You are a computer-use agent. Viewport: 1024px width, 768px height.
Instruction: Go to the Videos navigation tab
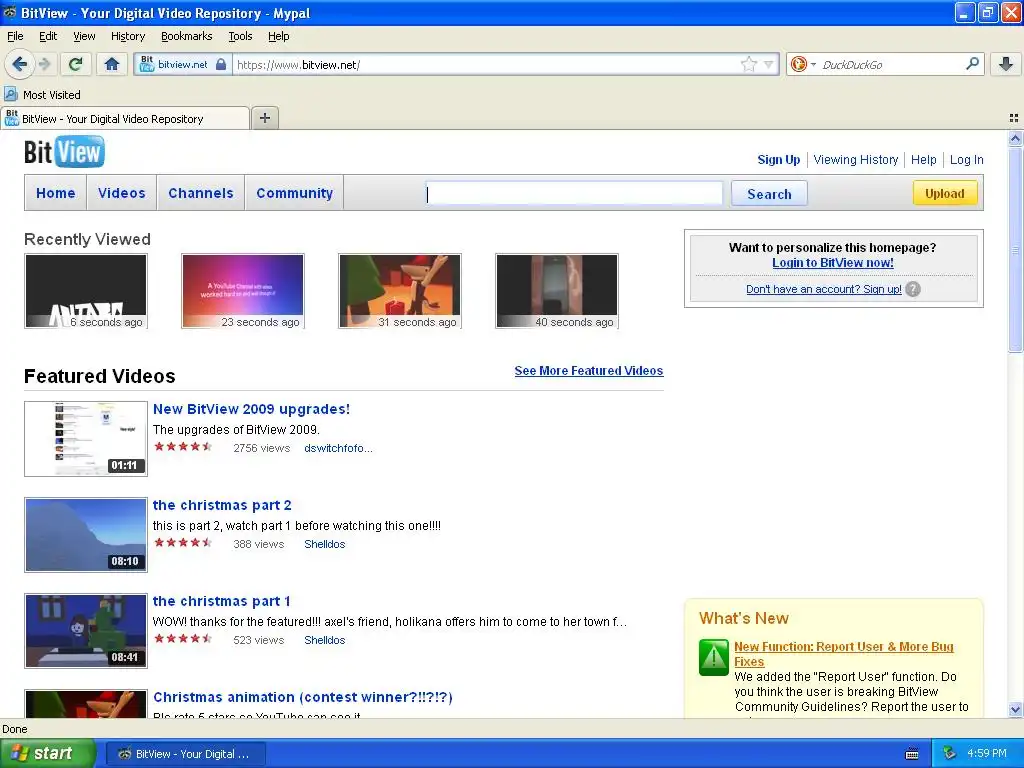tap(121, 193)
